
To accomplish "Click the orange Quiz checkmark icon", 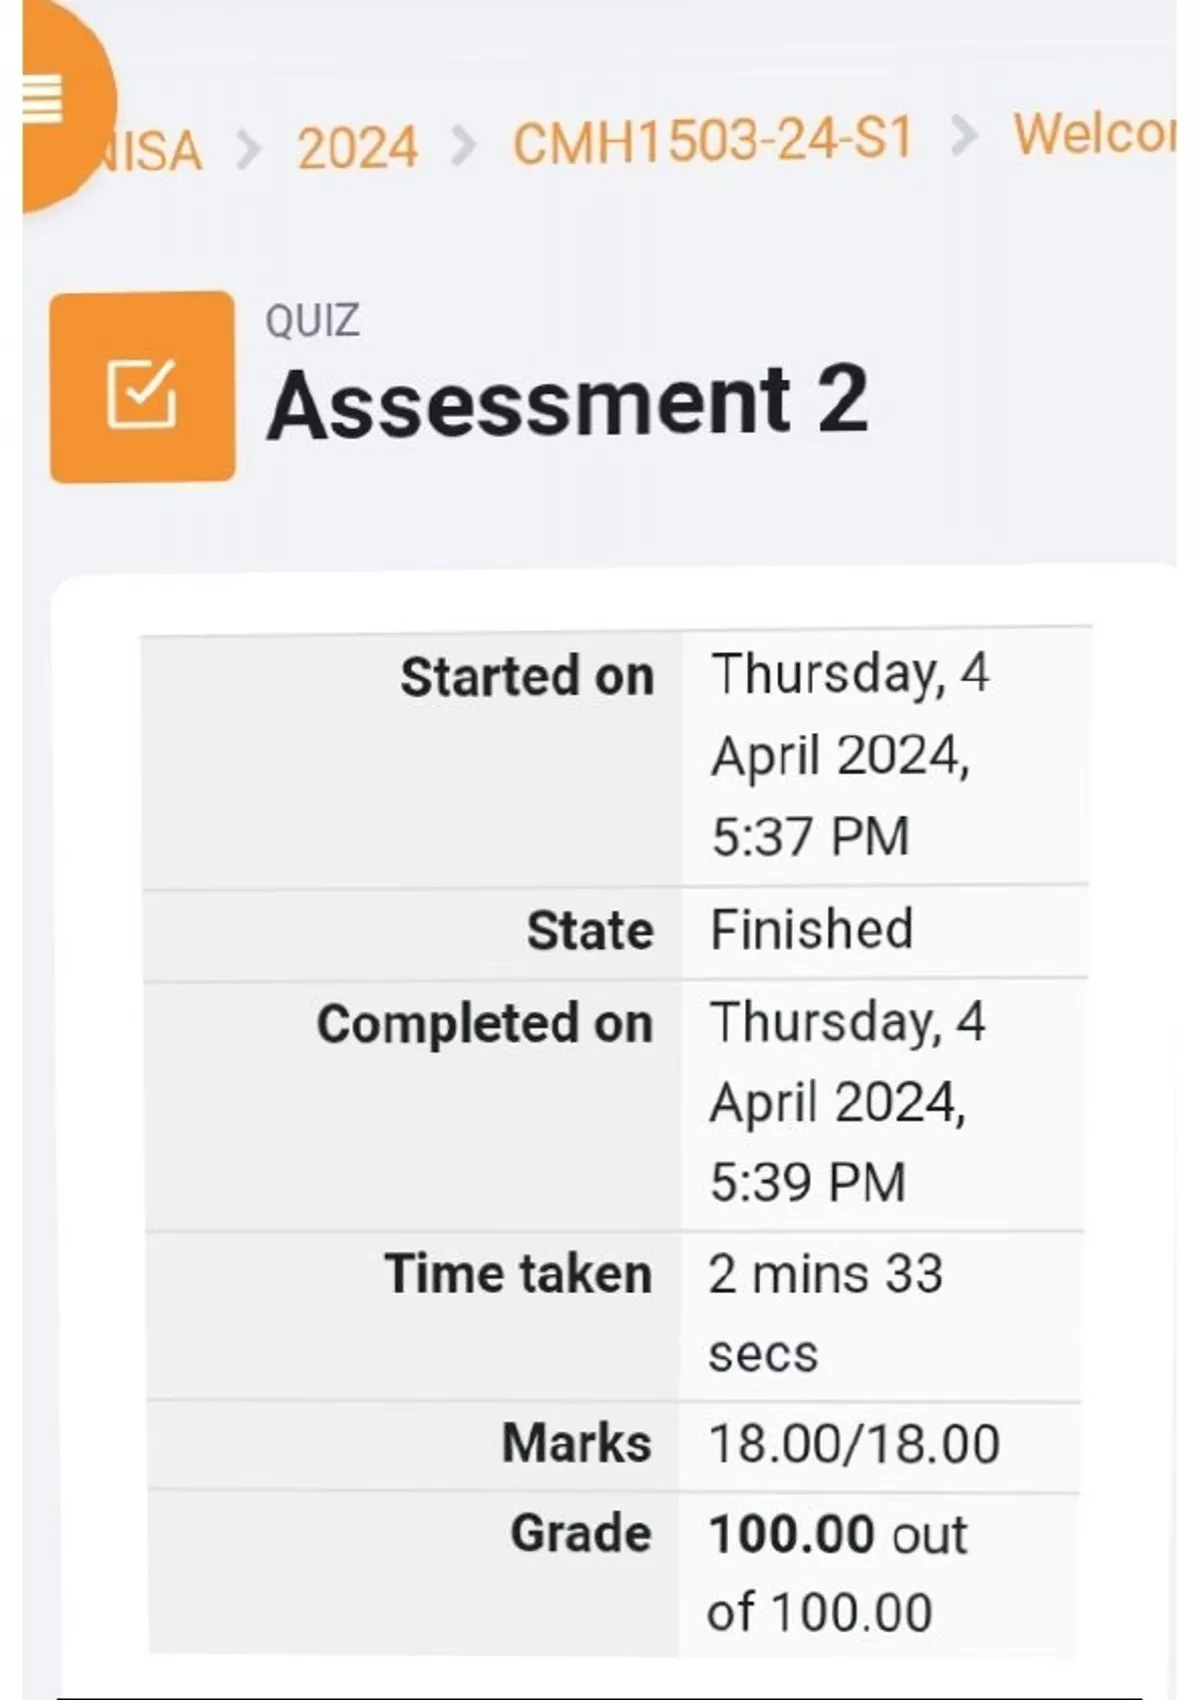I will [142, 388].
